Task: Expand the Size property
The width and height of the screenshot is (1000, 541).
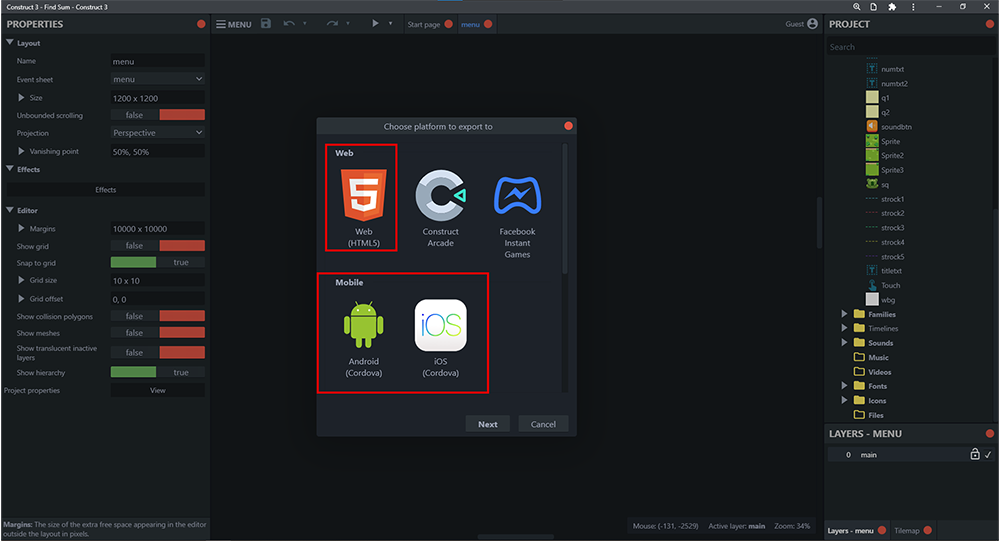Action: [x=21, y=98]
